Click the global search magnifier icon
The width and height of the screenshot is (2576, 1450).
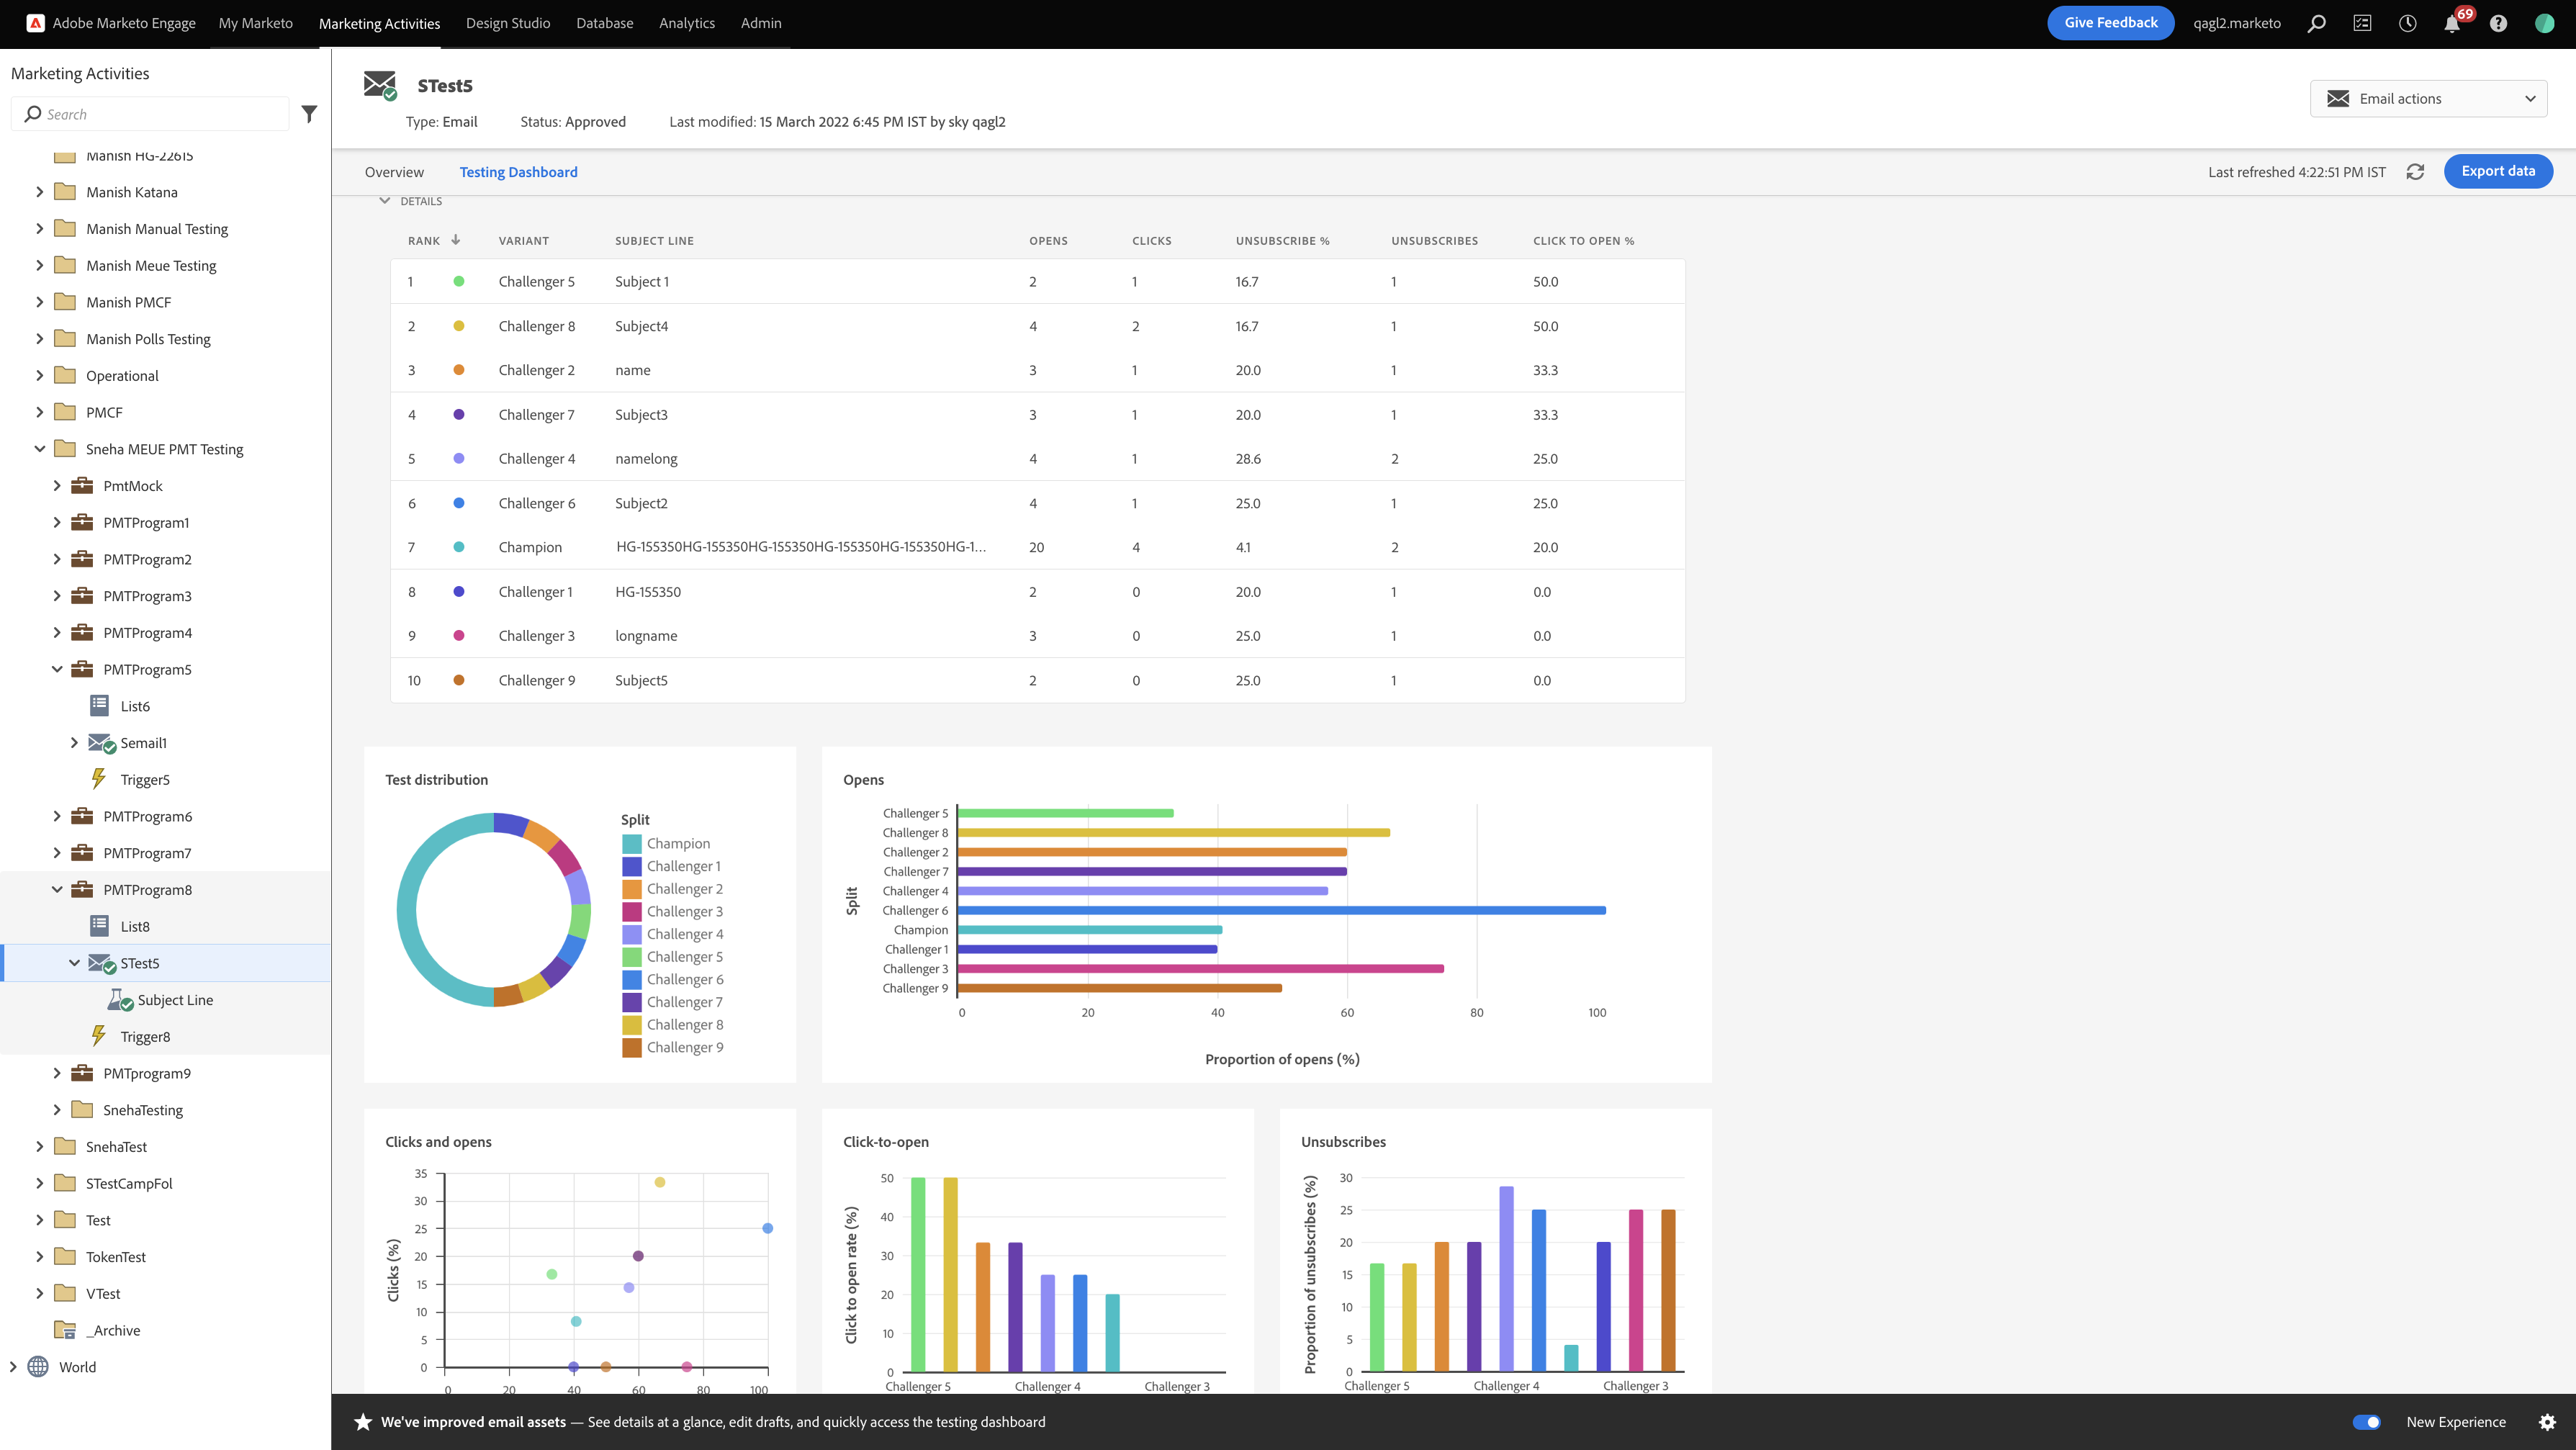click(2316, 23)
